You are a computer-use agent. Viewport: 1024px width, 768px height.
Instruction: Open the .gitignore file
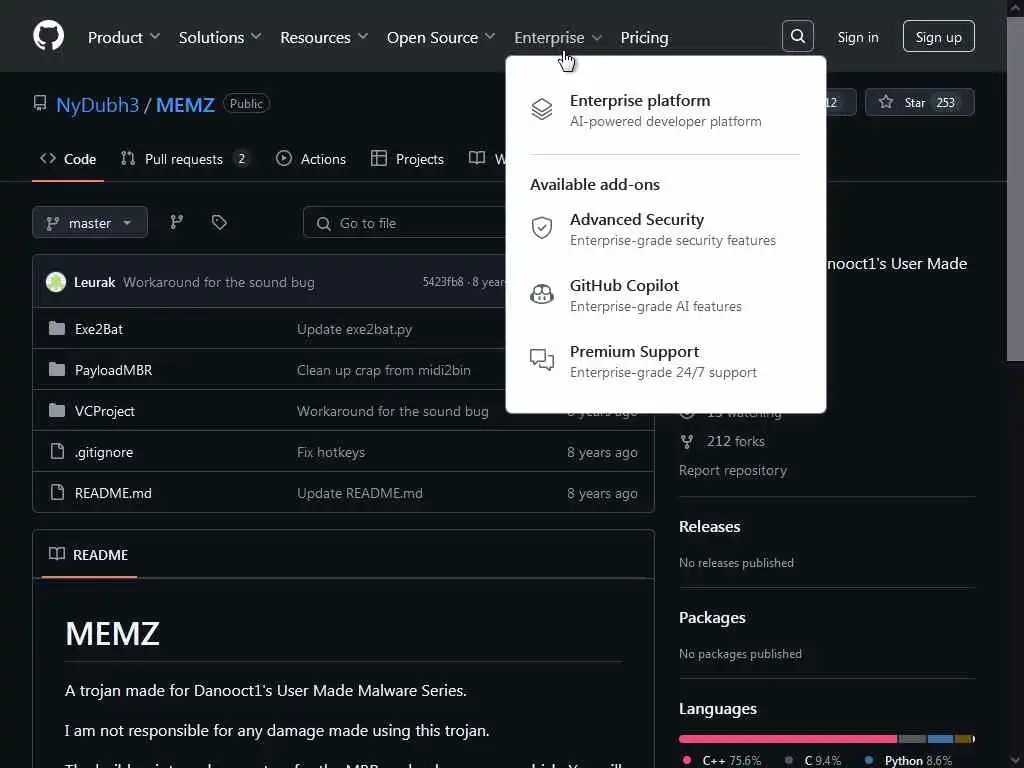pyautogui.click(x=104, y=453)
